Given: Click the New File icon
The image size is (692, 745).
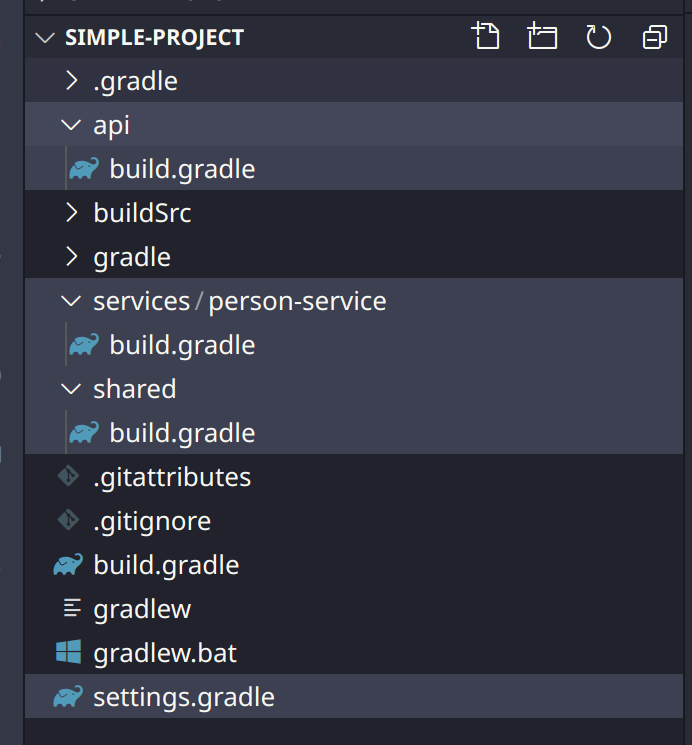Looking at the screenshot, I should pos(485,38).
